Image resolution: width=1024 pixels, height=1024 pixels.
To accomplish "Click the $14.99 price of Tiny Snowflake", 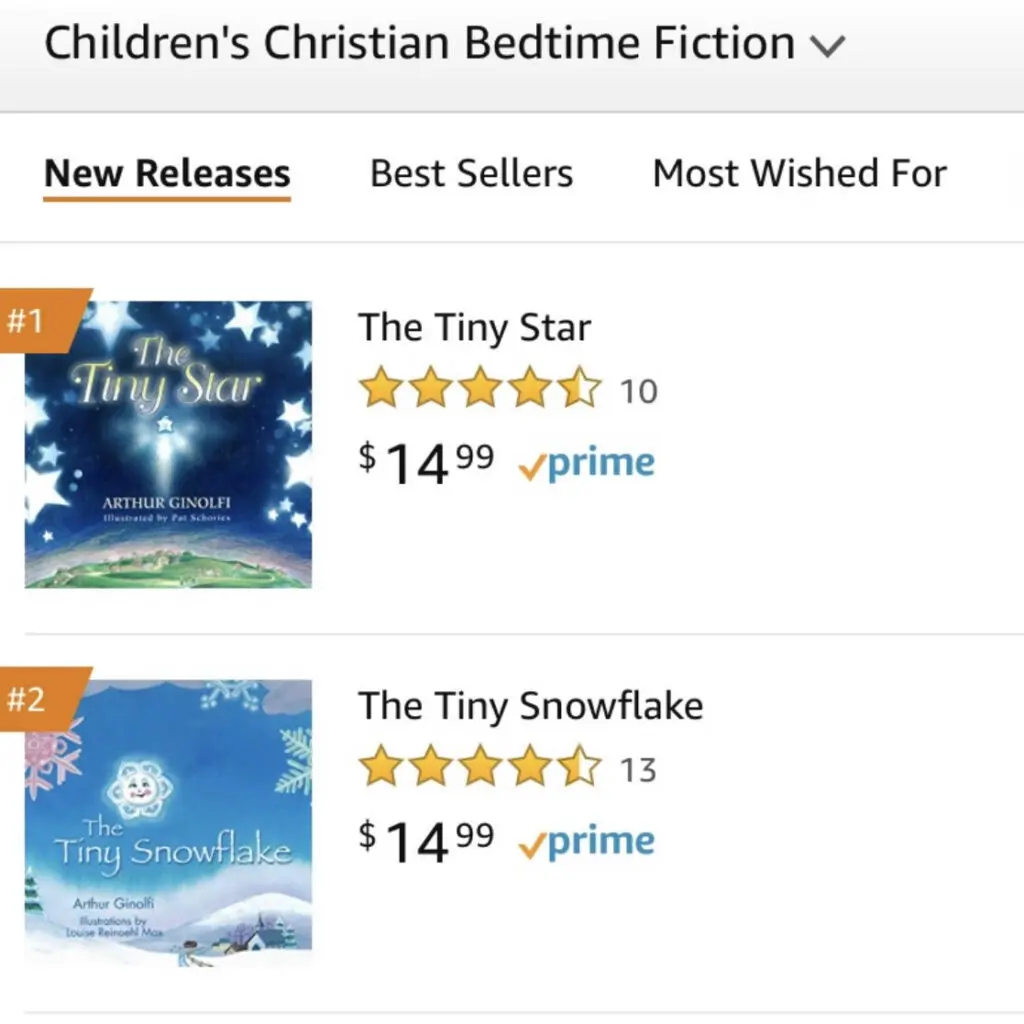I will pyautogui.click(x=426, y=841).
